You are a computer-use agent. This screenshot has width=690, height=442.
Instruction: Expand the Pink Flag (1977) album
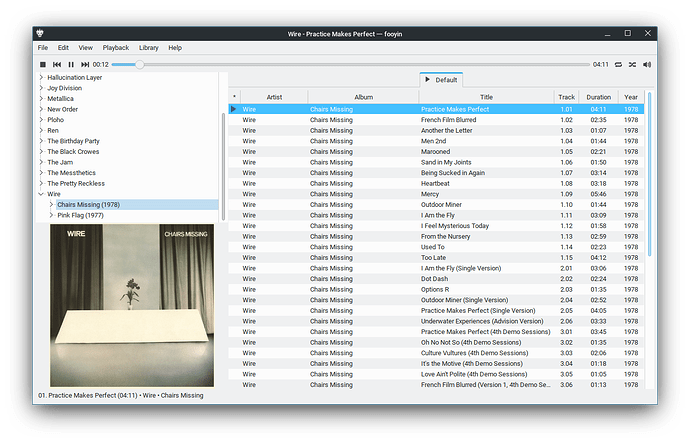(x=51, y=215)
